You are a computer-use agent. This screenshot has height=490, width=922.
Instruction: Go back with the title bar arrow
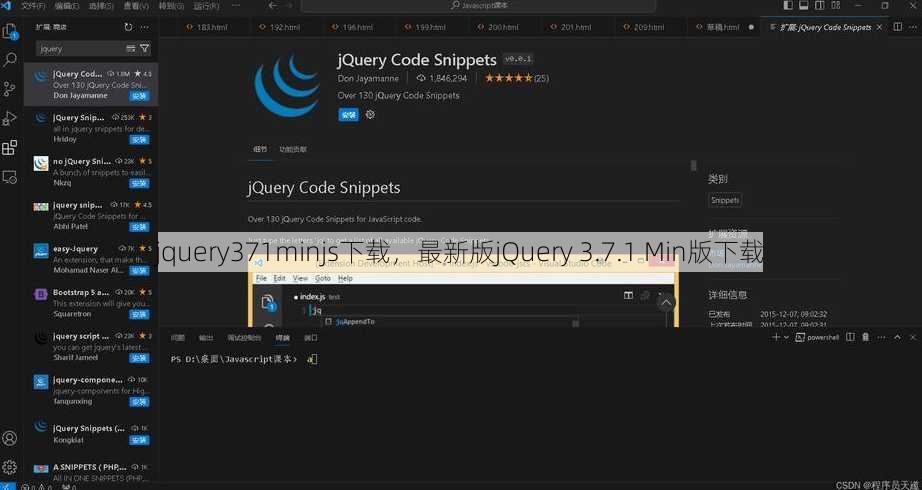point(273,5)
